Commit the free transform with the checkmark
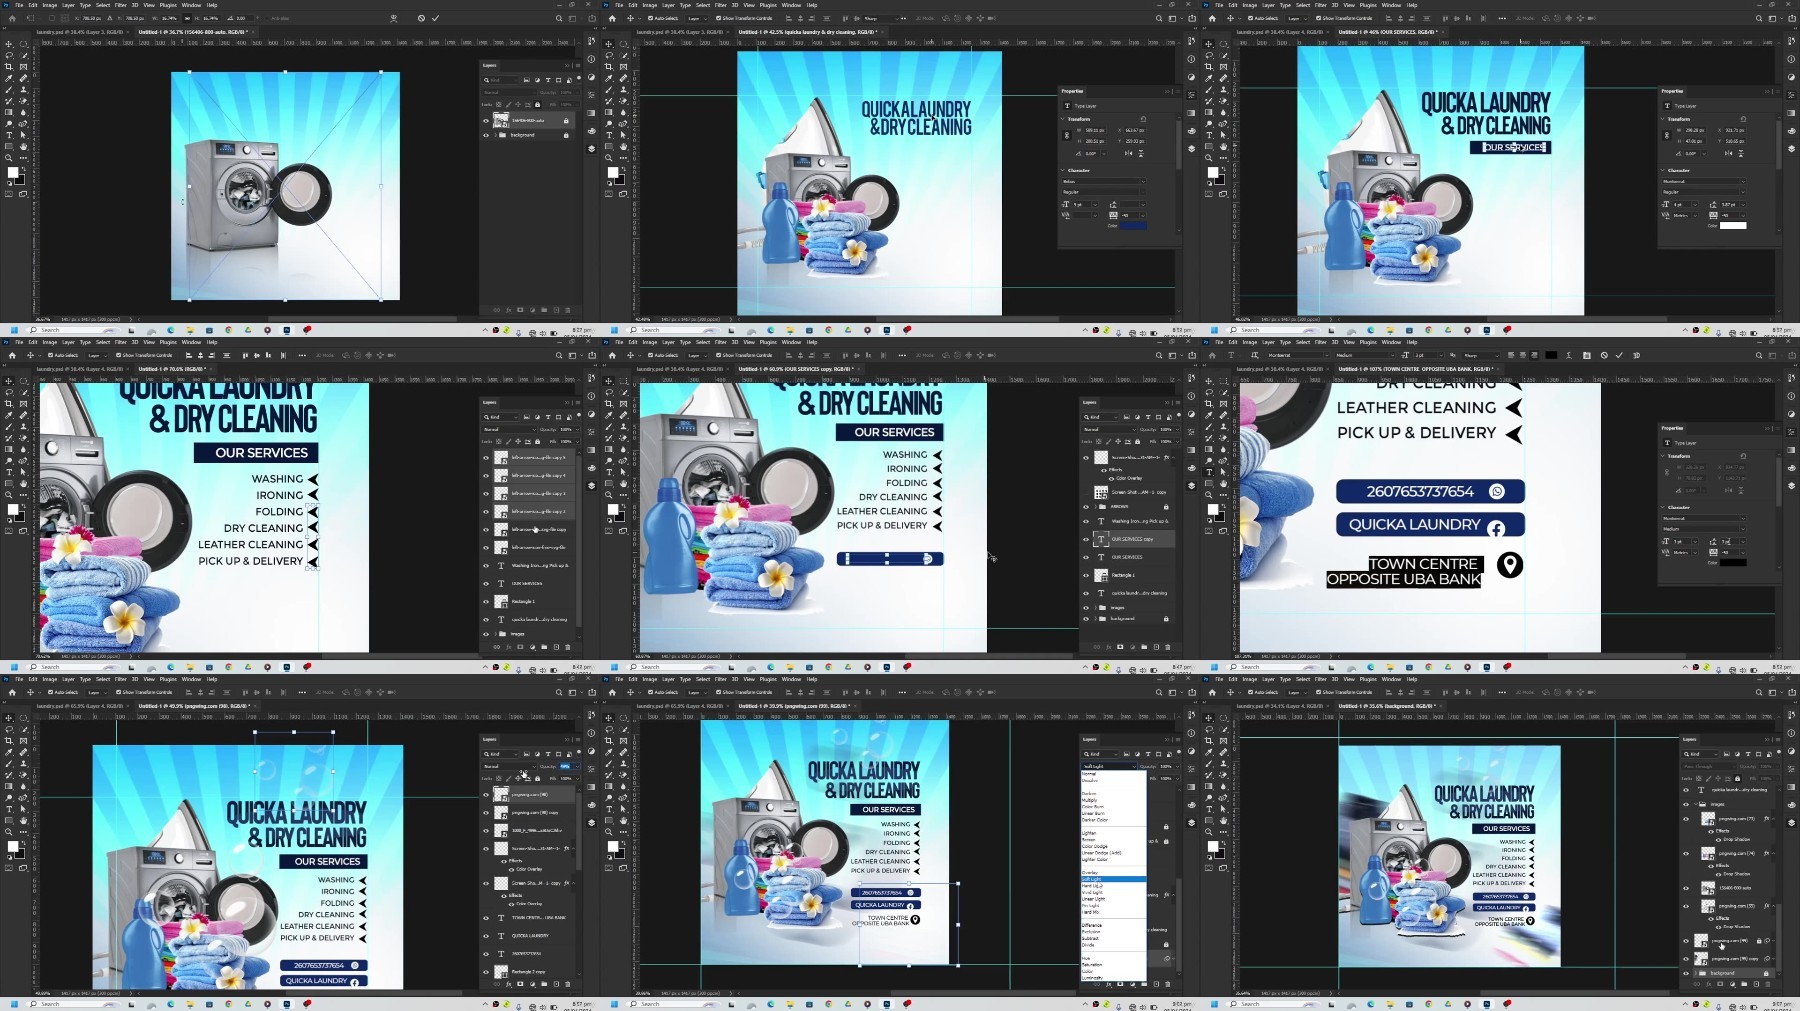This screenshot has height=1011, width=1800. (x=435, y=18)
